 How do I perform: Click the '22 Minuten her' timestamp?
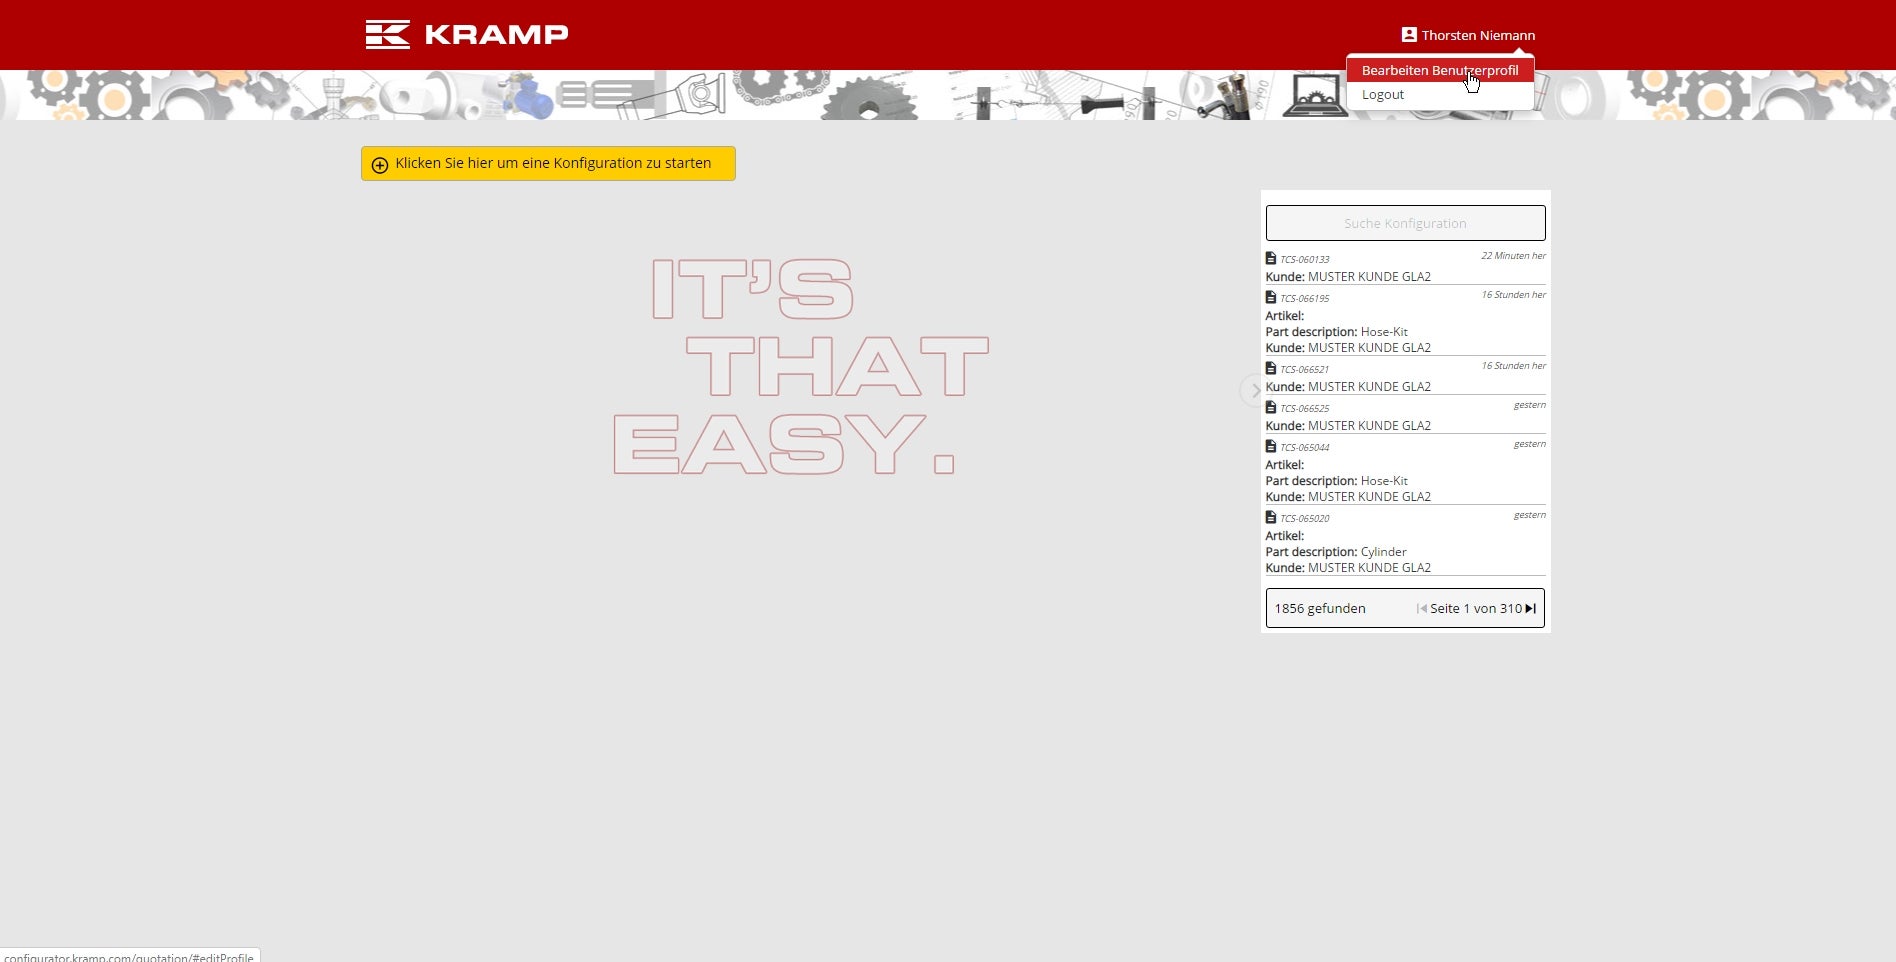(1513, 256)
